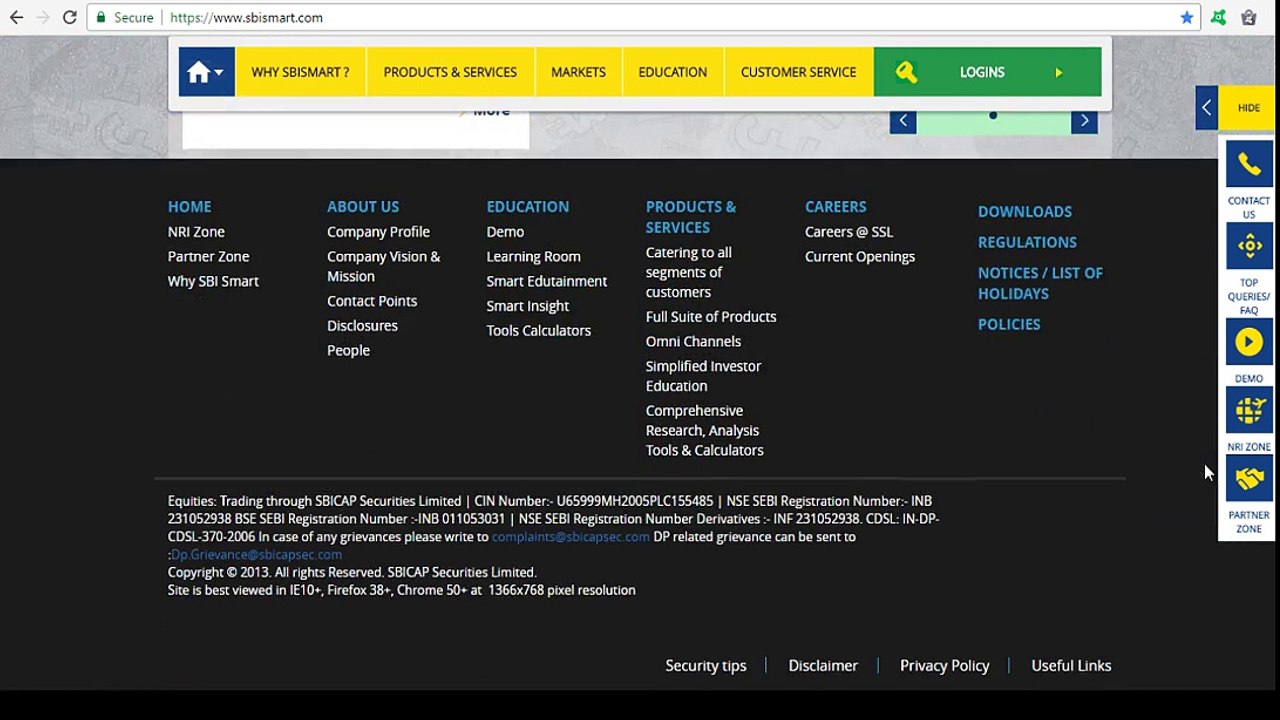
Task: Open NRI Zone footer link
Action: click(196, 232)
